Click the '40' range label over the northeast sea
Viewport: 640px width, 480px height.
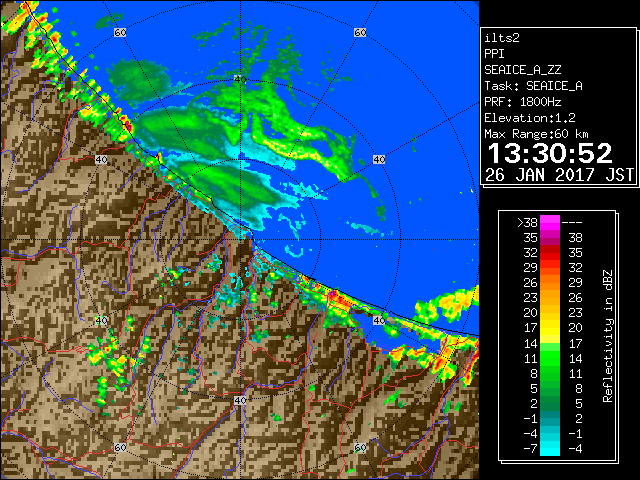click(x=379, y=159)
